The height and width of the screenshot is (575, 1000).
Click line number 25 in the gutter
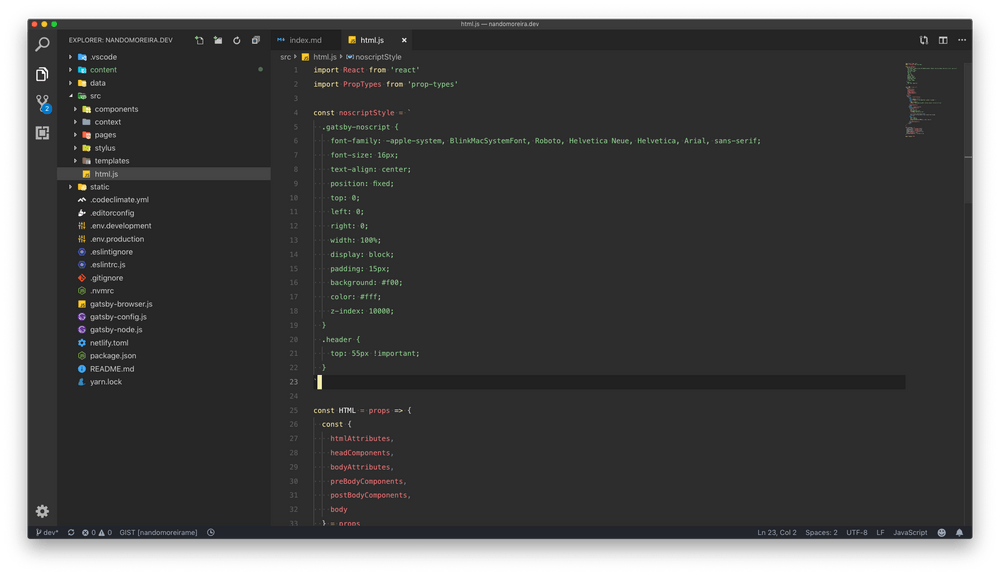click(293, 410)
